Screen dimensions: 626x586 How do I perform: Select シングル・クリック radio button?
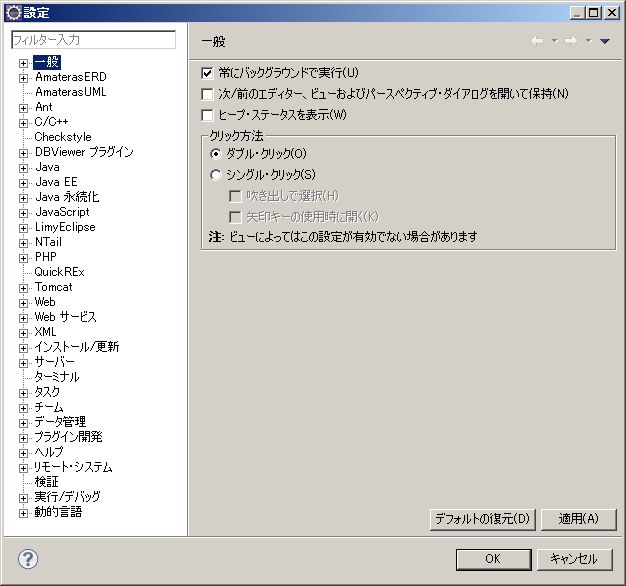click(216, 175)
